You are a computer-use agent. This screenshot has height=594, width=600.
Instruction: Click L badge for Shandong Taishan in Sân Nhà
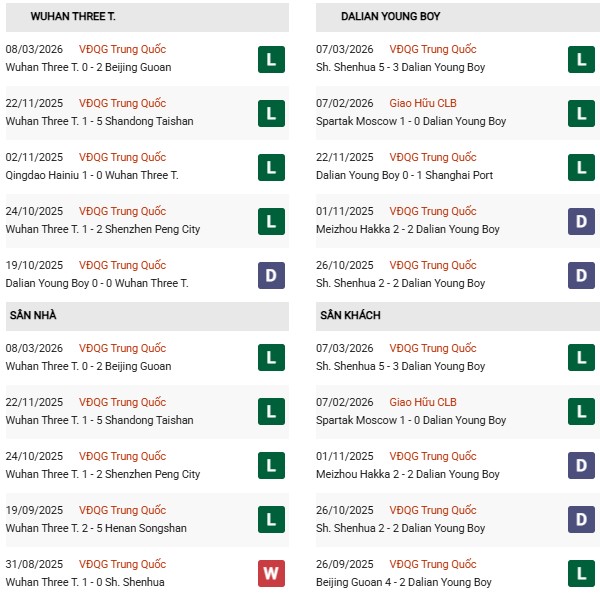[271, 411]
